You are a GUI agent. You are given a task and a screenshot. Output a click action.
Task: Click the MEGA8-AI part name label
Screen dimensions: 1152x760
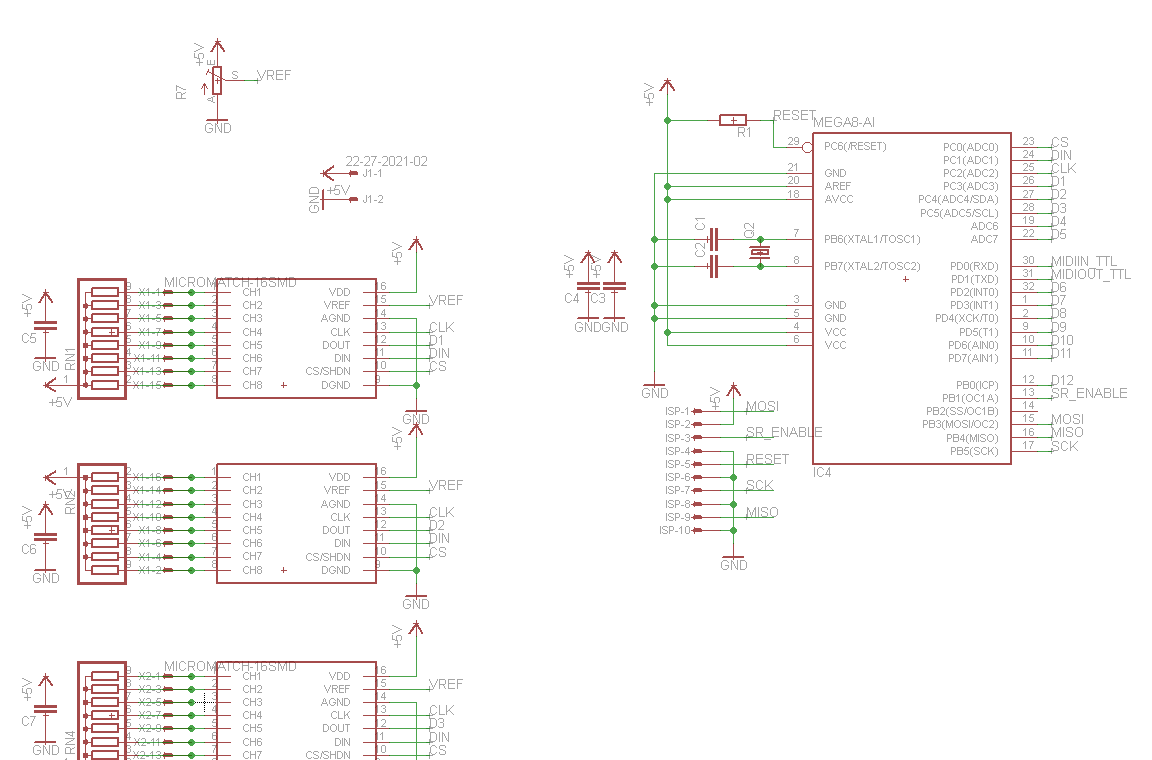tap(843, 123)
